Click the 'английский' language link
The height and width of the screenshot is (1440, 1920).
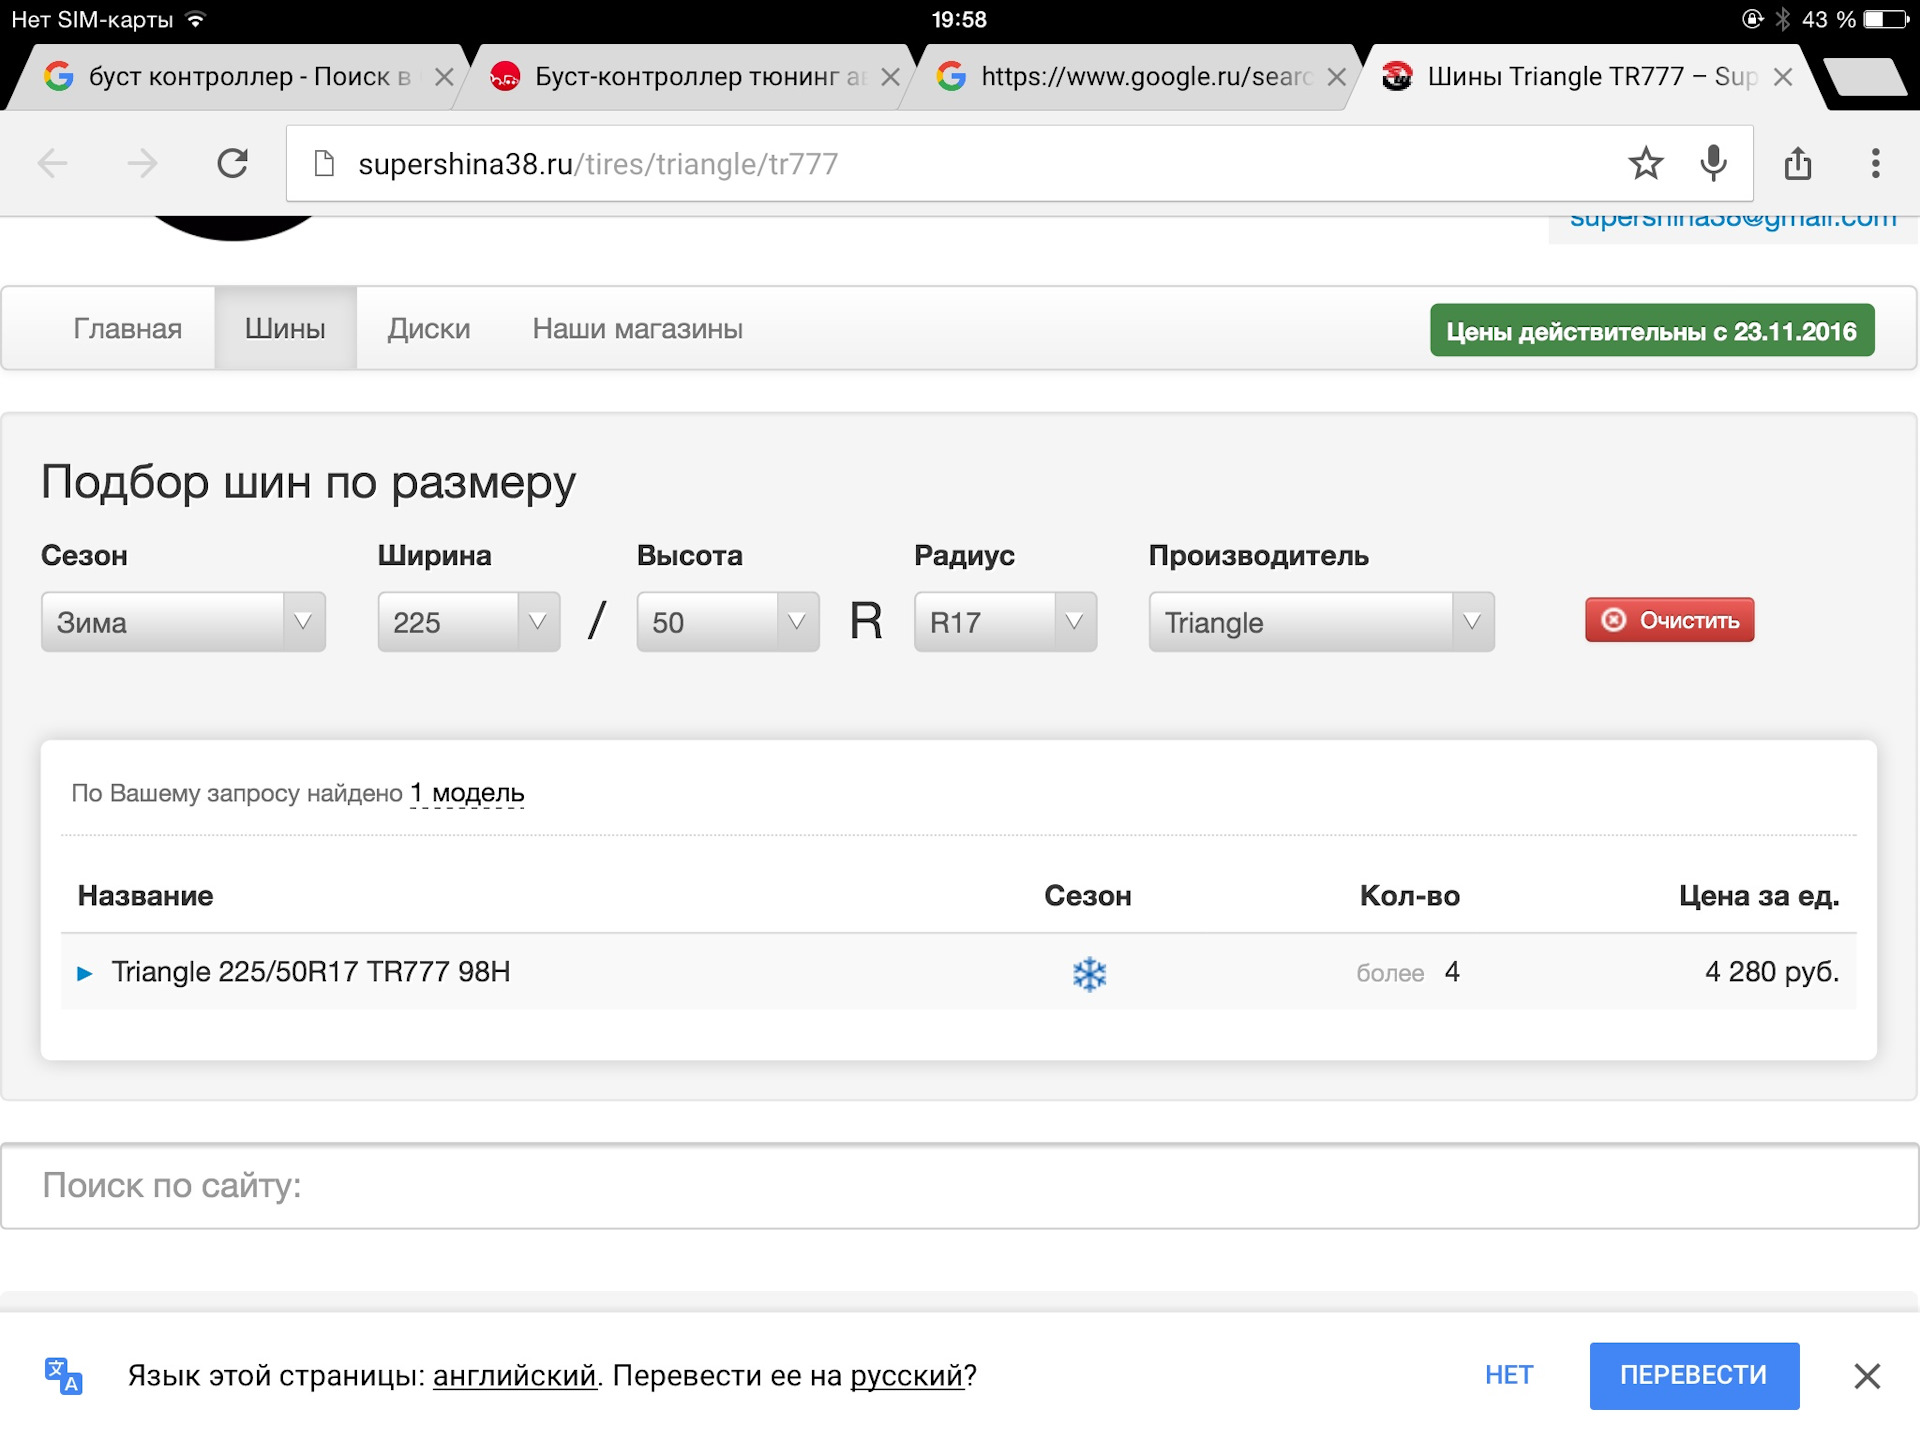point(514,1376)
